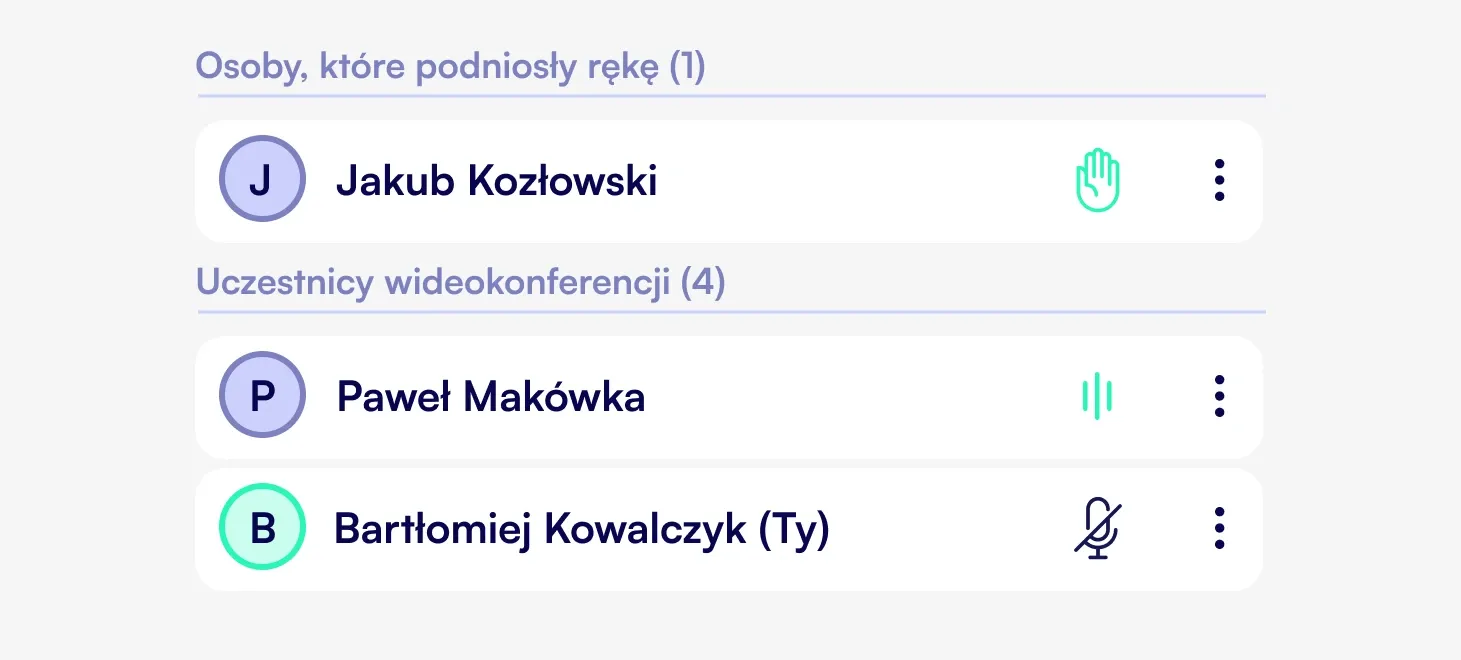Toggle the muted microphone icon for Bartłomiej Kowalczyk

coord(1098,528)
